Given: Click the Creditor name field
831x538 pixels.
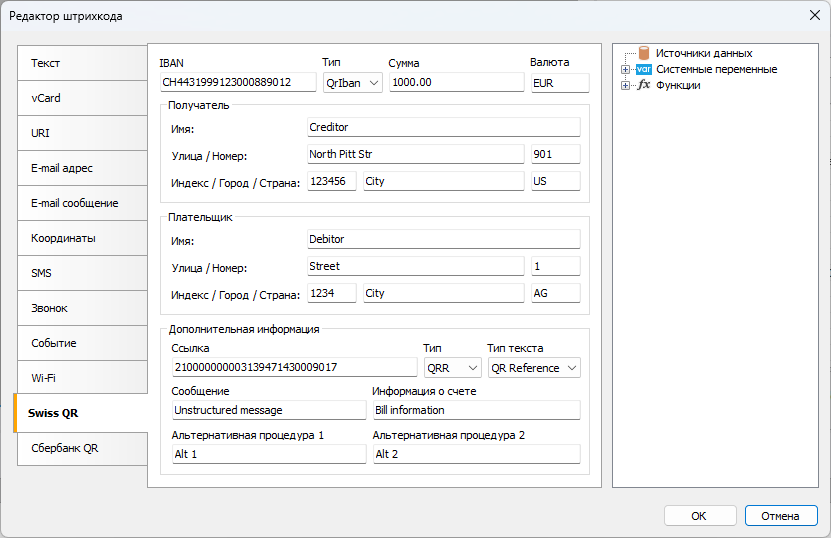Looking at the screenshot, I should click(x=444, y=127).
